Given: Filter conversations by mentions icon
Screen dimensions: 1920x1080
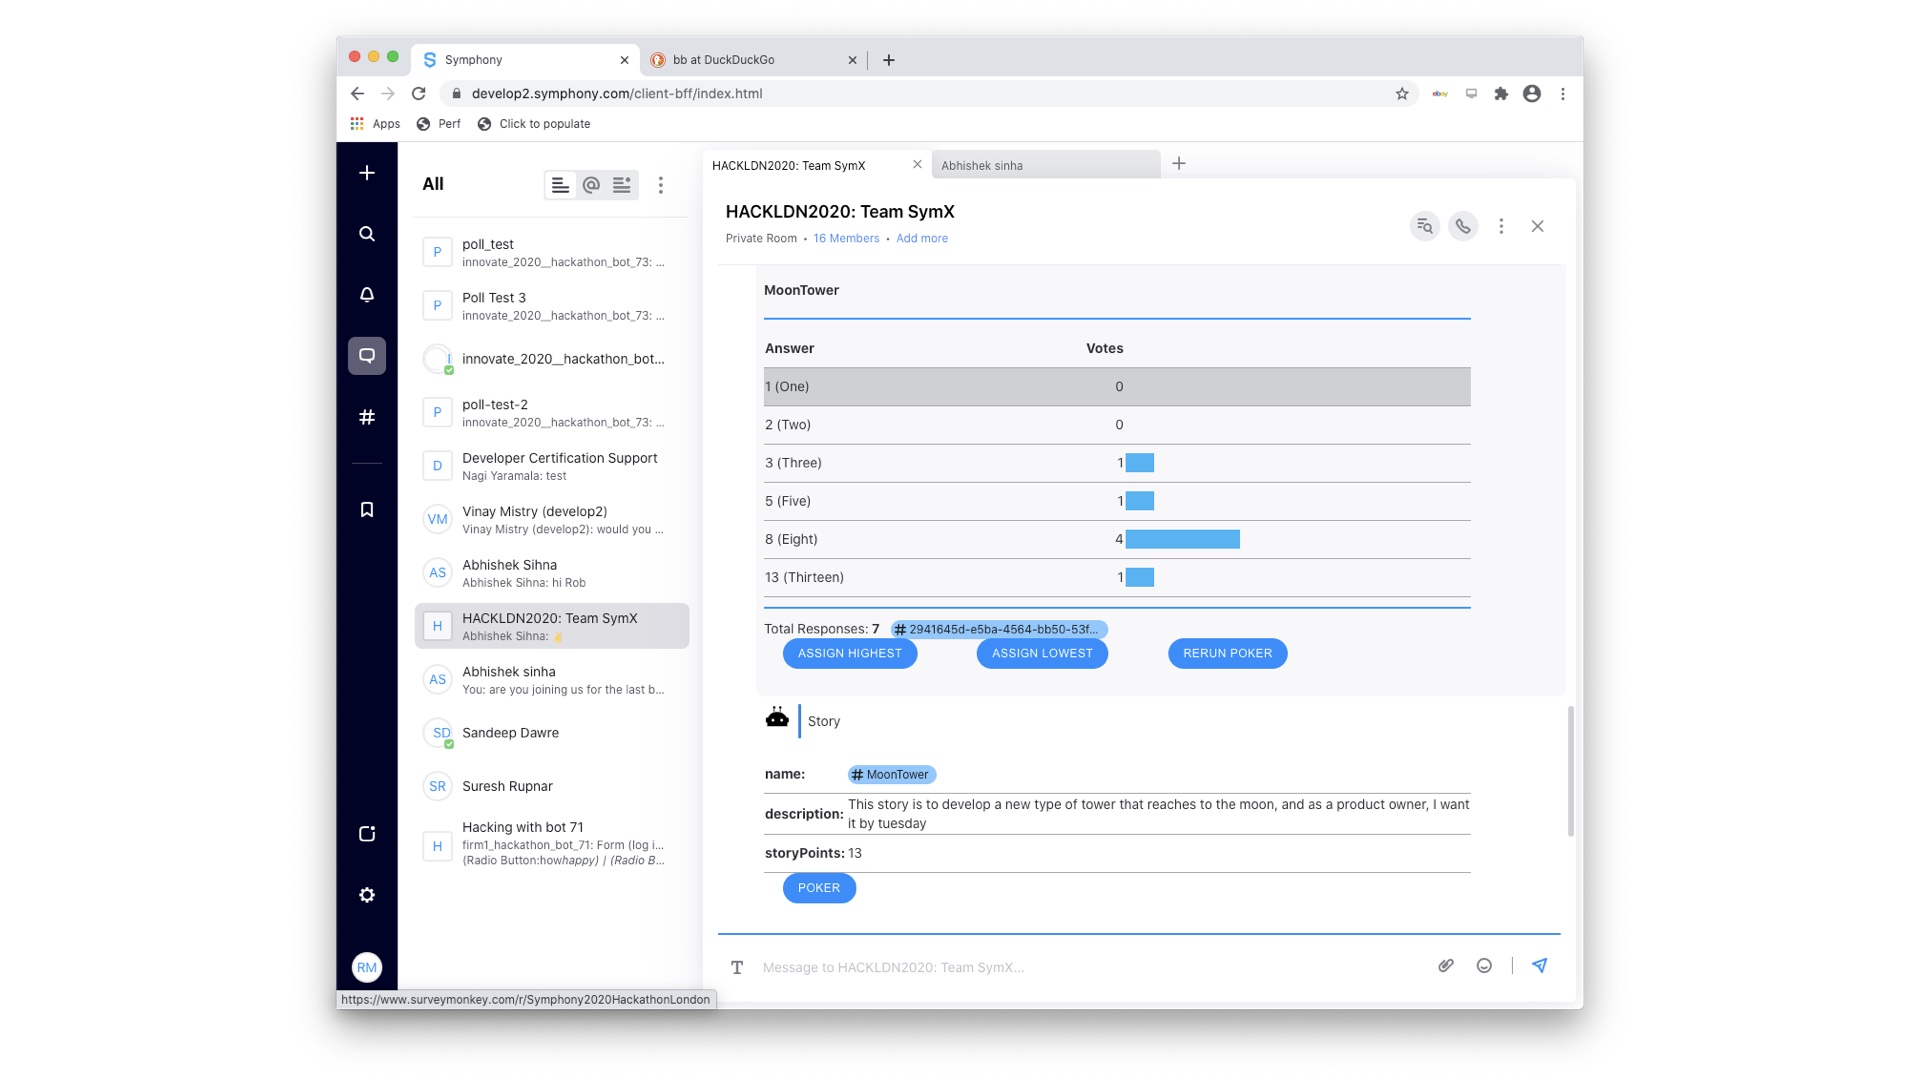Looking at the screenshot, I should click(591, 185).
